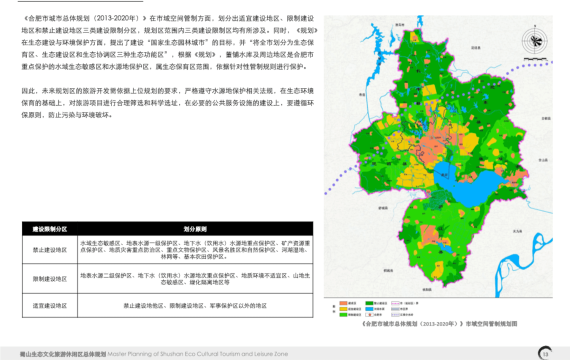Click the 建设限制分区 table header
This screenshot has width=570, height=360.
[x=50, y=229]
